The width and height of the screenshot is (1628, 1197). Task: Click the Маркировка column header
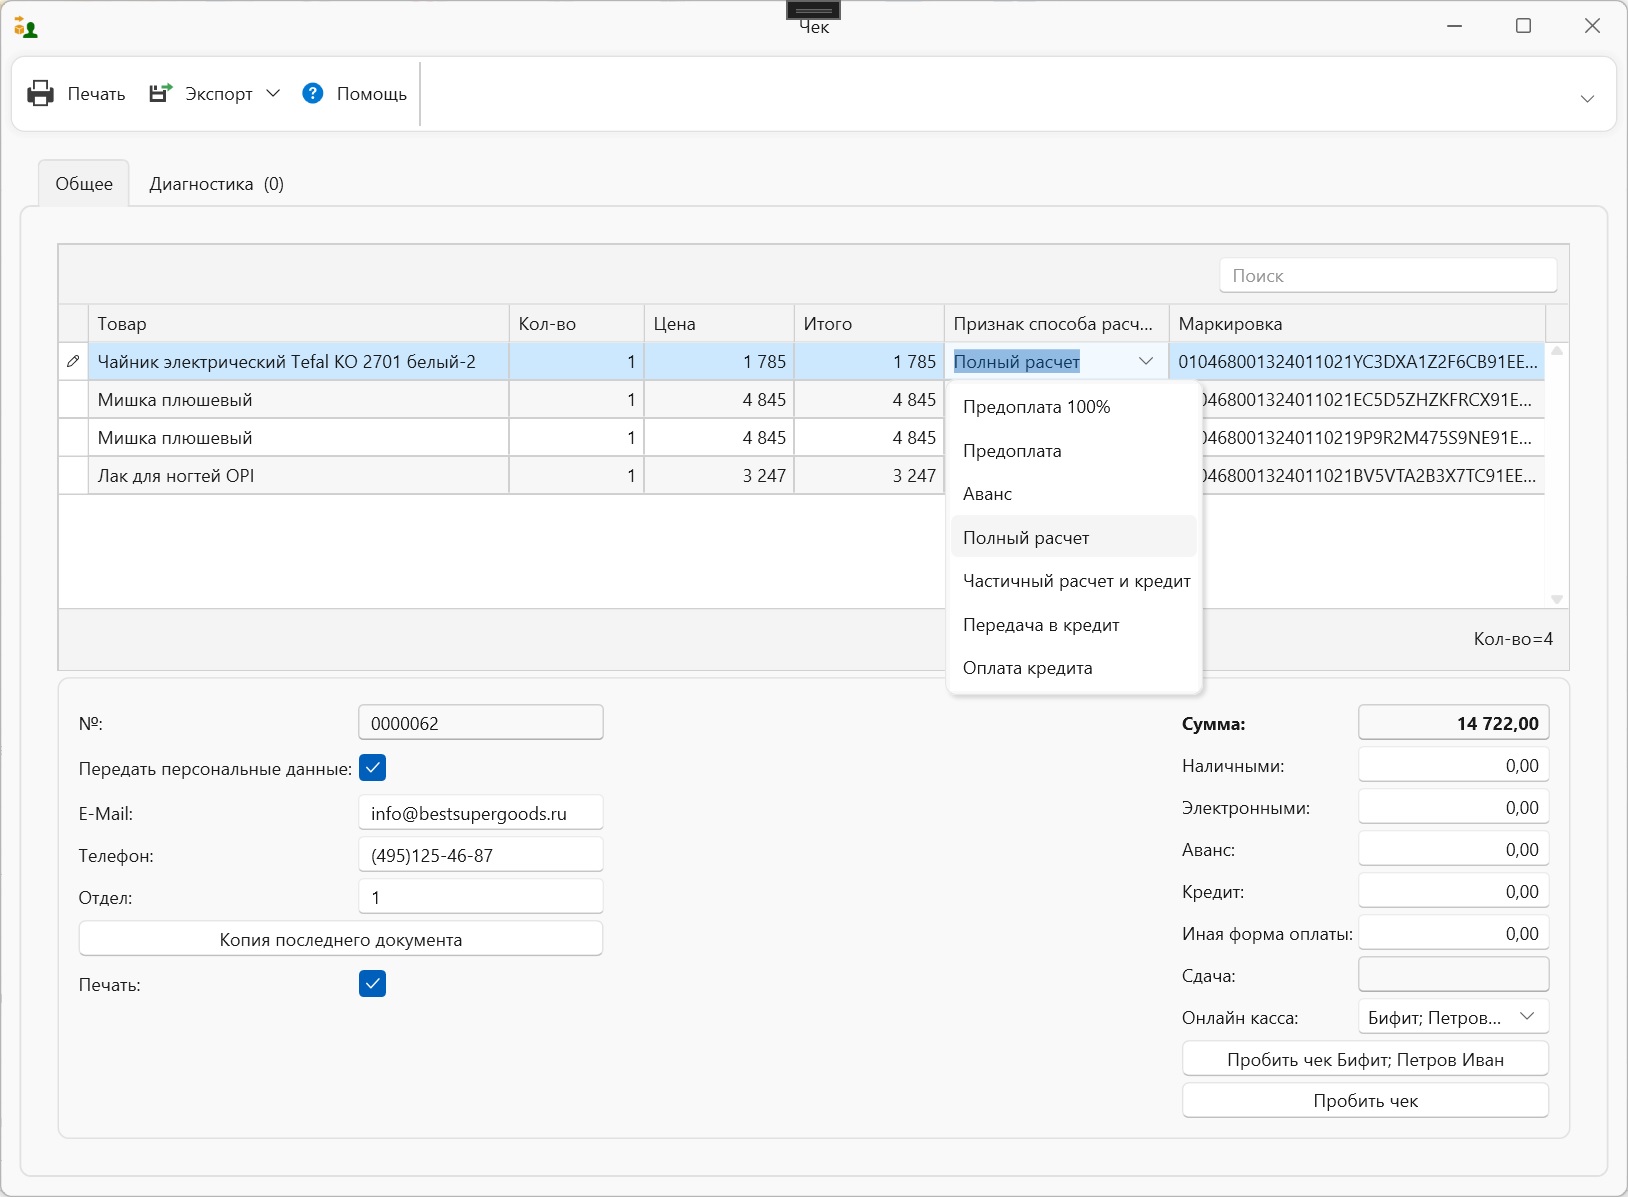click(1358, 323)
